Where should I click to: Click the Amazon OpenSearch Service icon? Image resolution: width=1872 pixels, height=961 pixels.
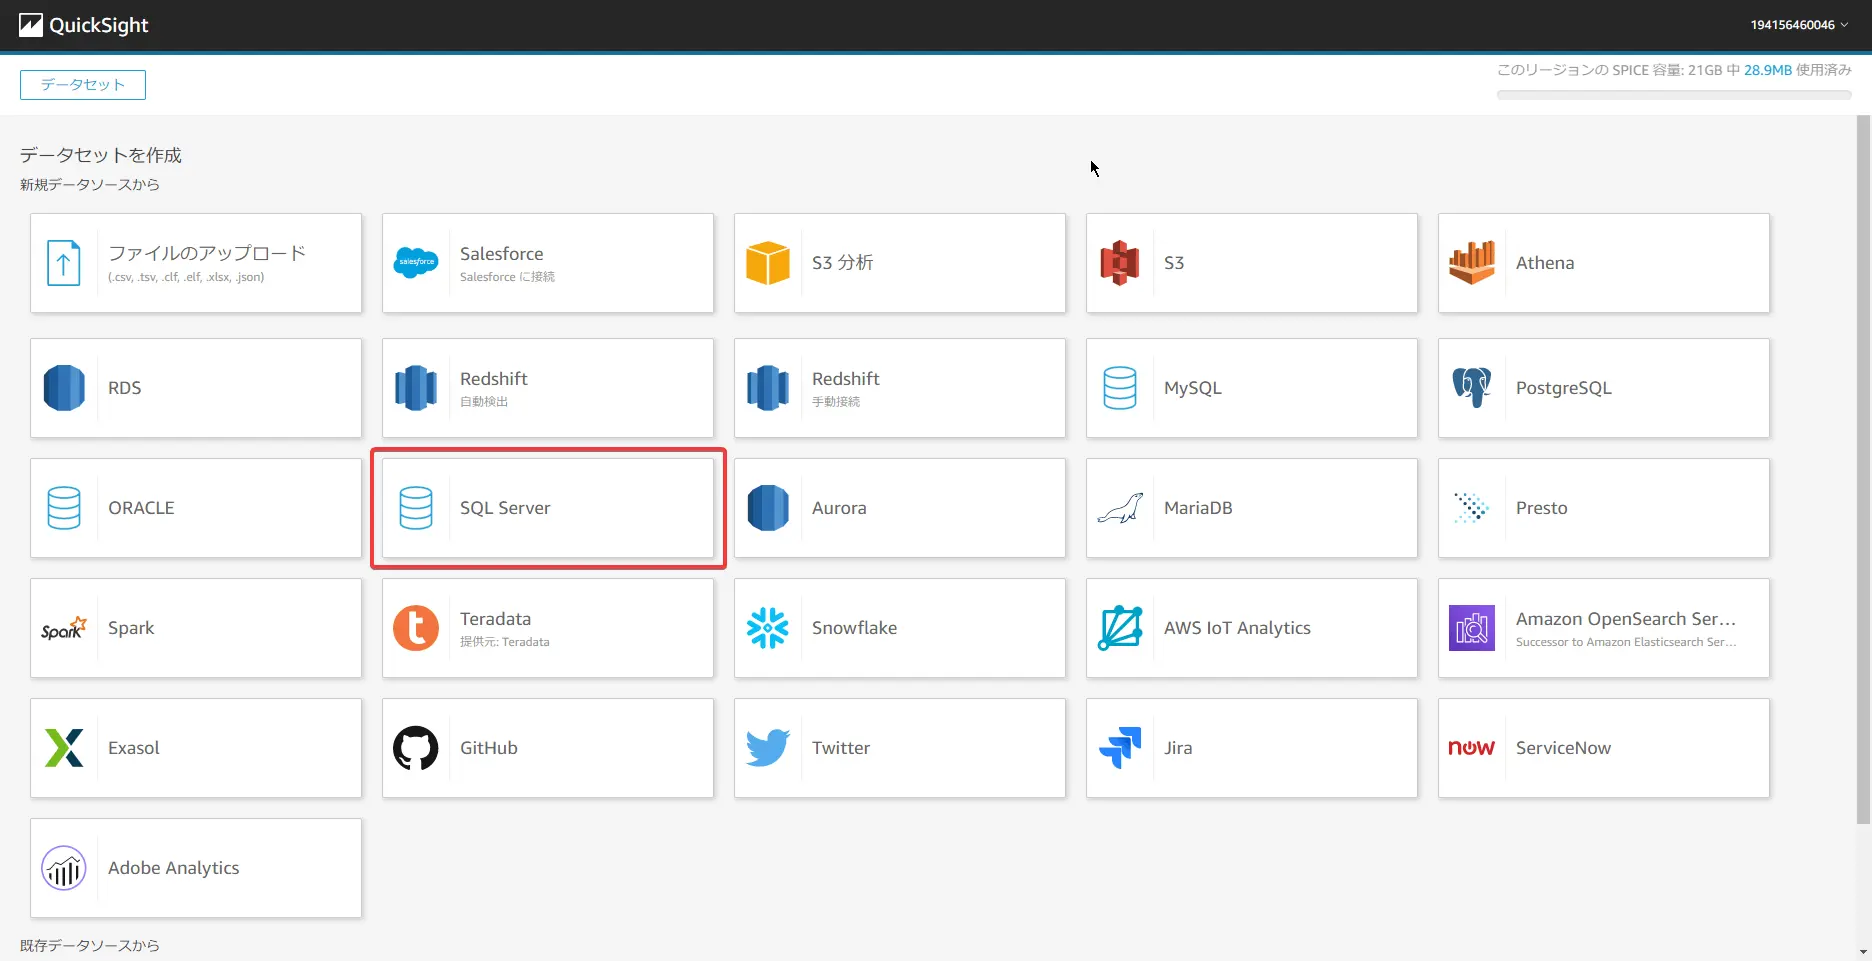point(1472,628)
